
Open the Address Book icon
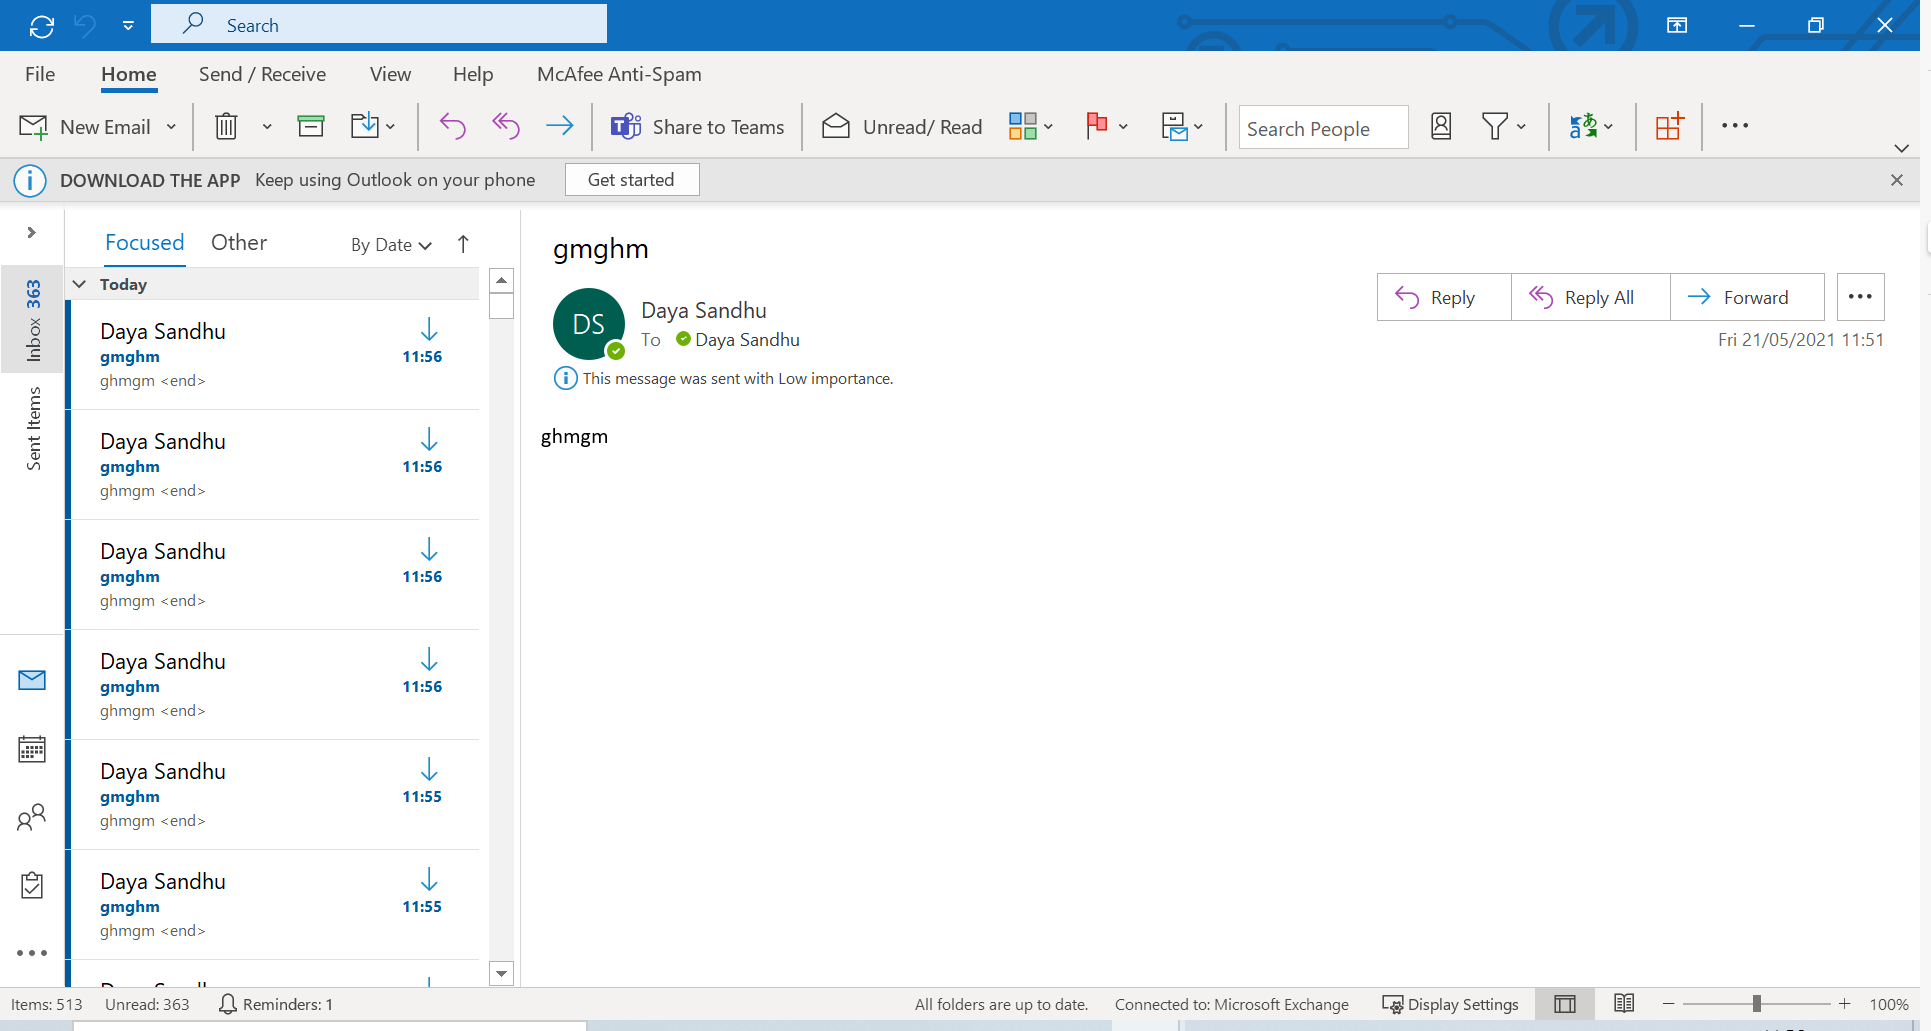[x=1441, y=126]
